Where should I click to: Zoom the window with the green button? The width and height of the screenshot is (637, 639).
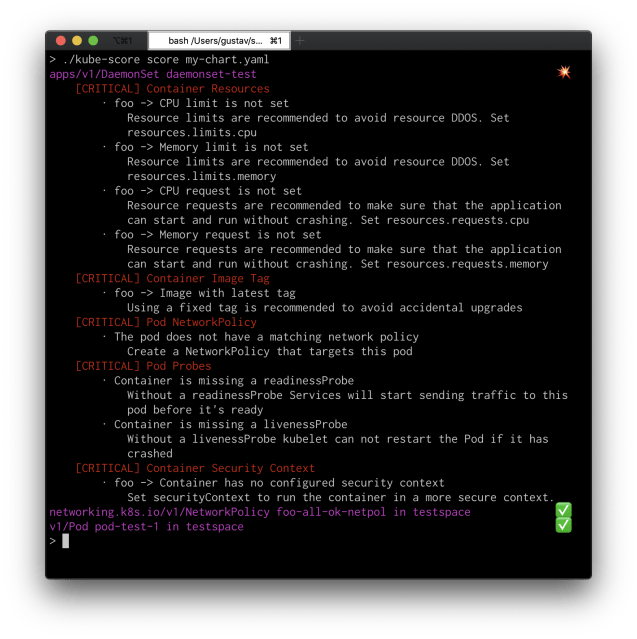pyautogui.click(x=93, y=40)
